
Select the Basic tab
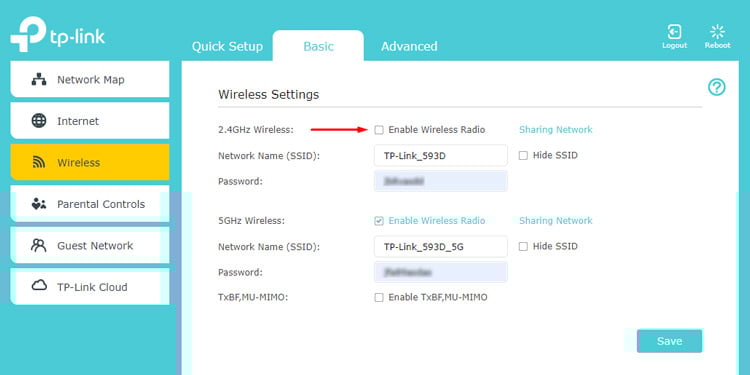coord(318,46)
